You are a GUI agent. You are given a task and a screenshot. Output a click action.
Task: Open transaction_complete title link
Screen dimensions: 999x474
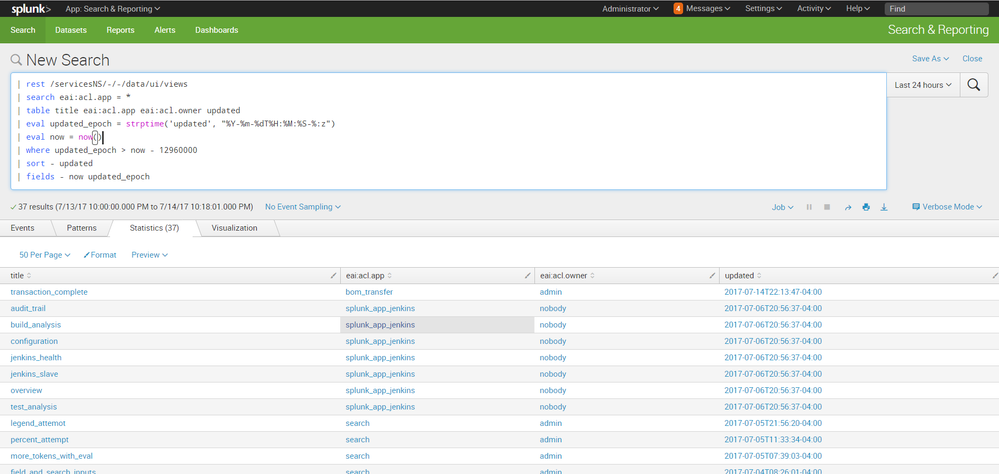point(49,292)
